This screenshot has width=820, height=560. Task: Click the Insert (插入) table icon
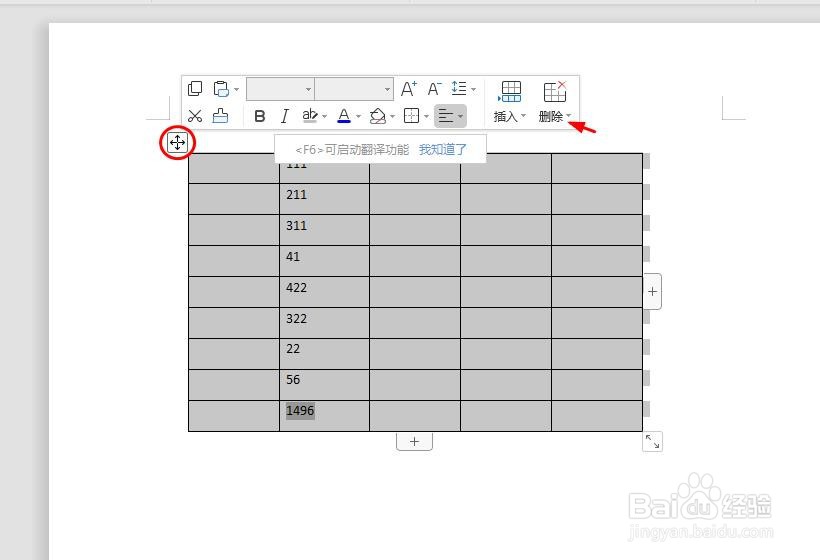coord(510,92)
